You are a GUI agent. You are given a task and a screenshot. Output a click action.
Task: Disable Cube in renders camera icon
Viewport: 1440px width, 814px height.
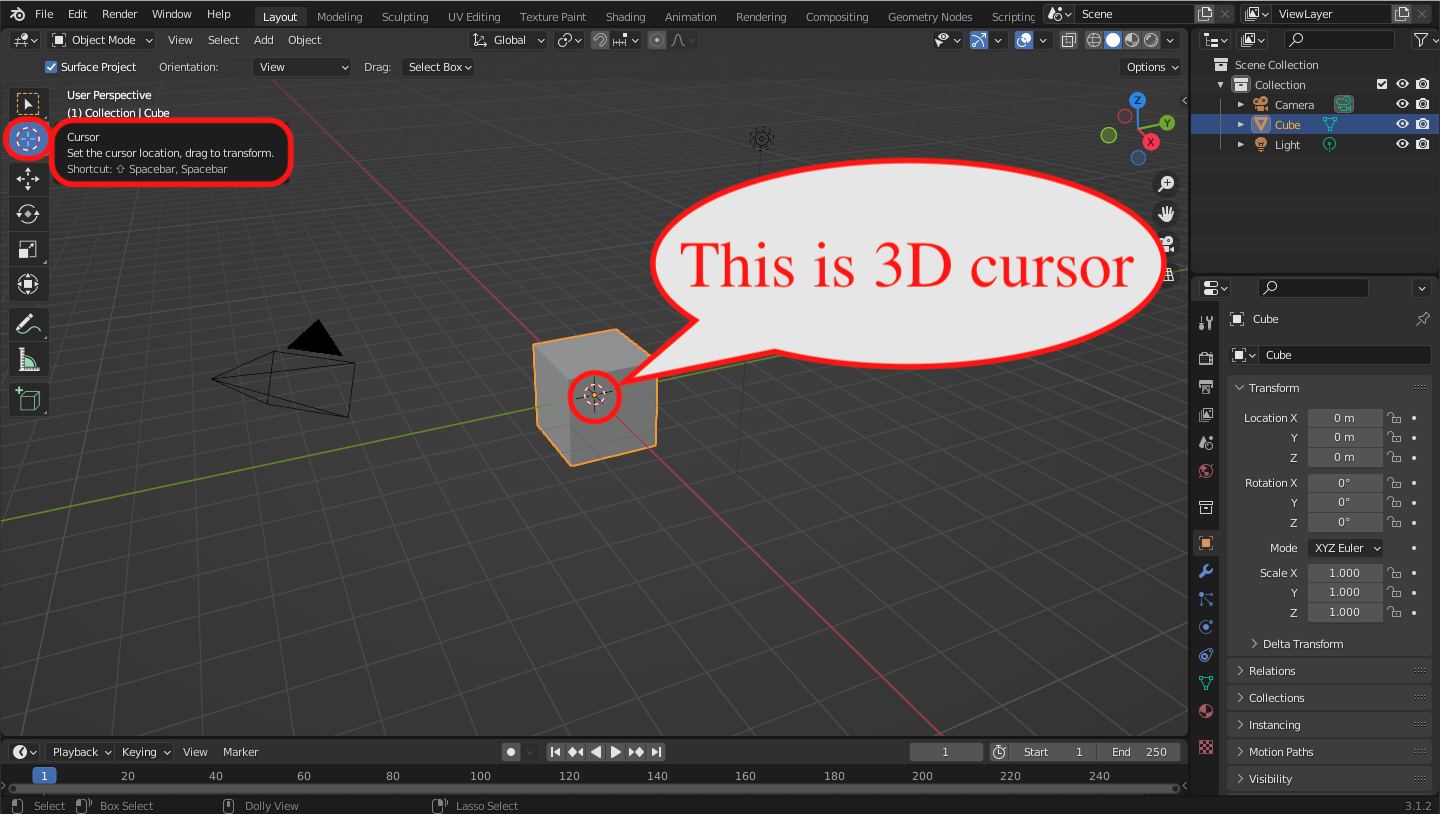[1422, 125]
